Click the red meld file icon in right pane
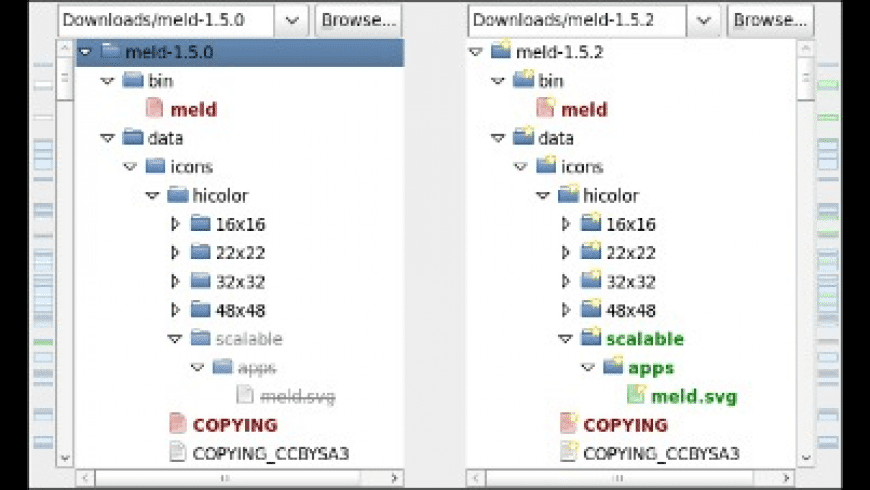 545,108
